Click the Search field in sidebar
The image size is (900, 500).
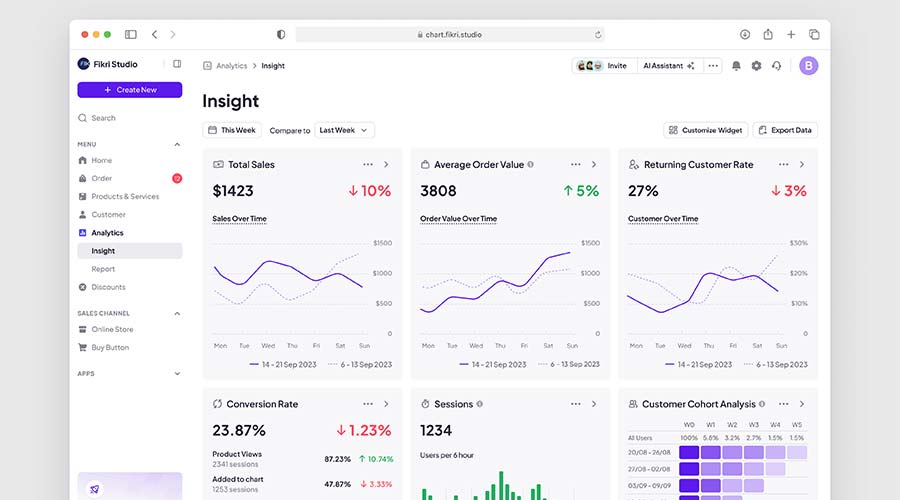tap(130, 118)
